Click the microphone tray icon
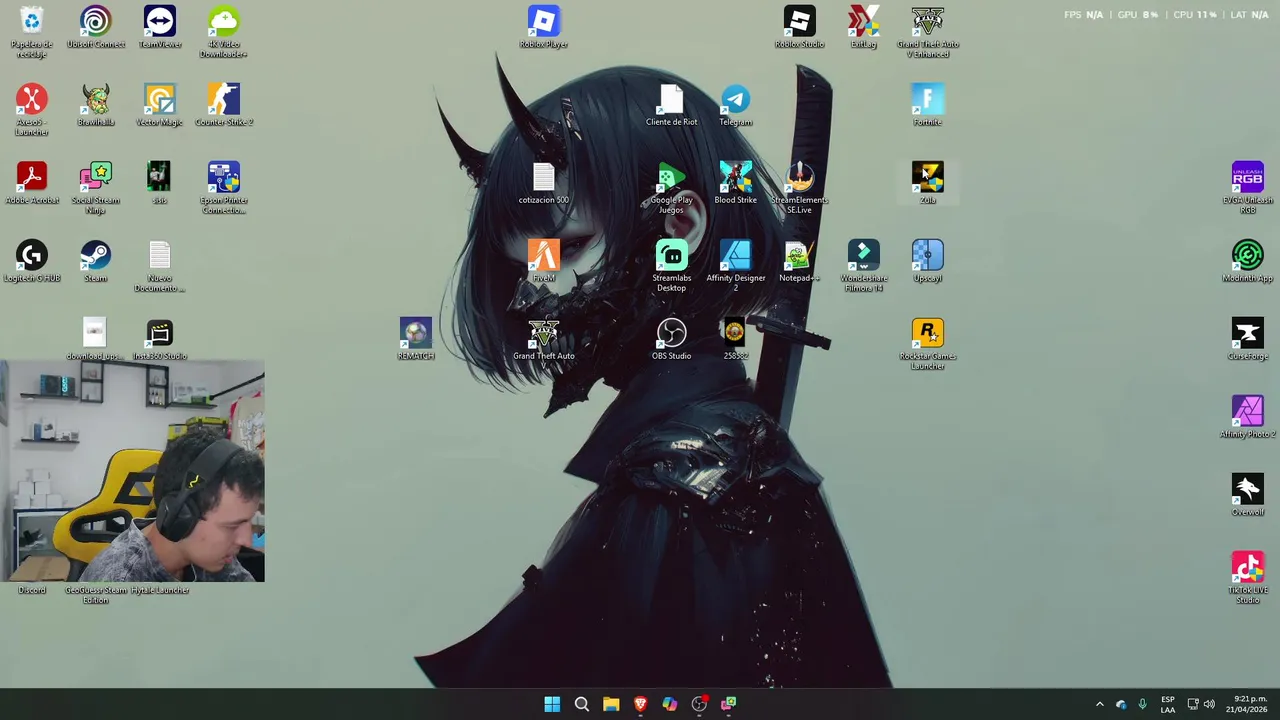 (x=1143, y=704)
